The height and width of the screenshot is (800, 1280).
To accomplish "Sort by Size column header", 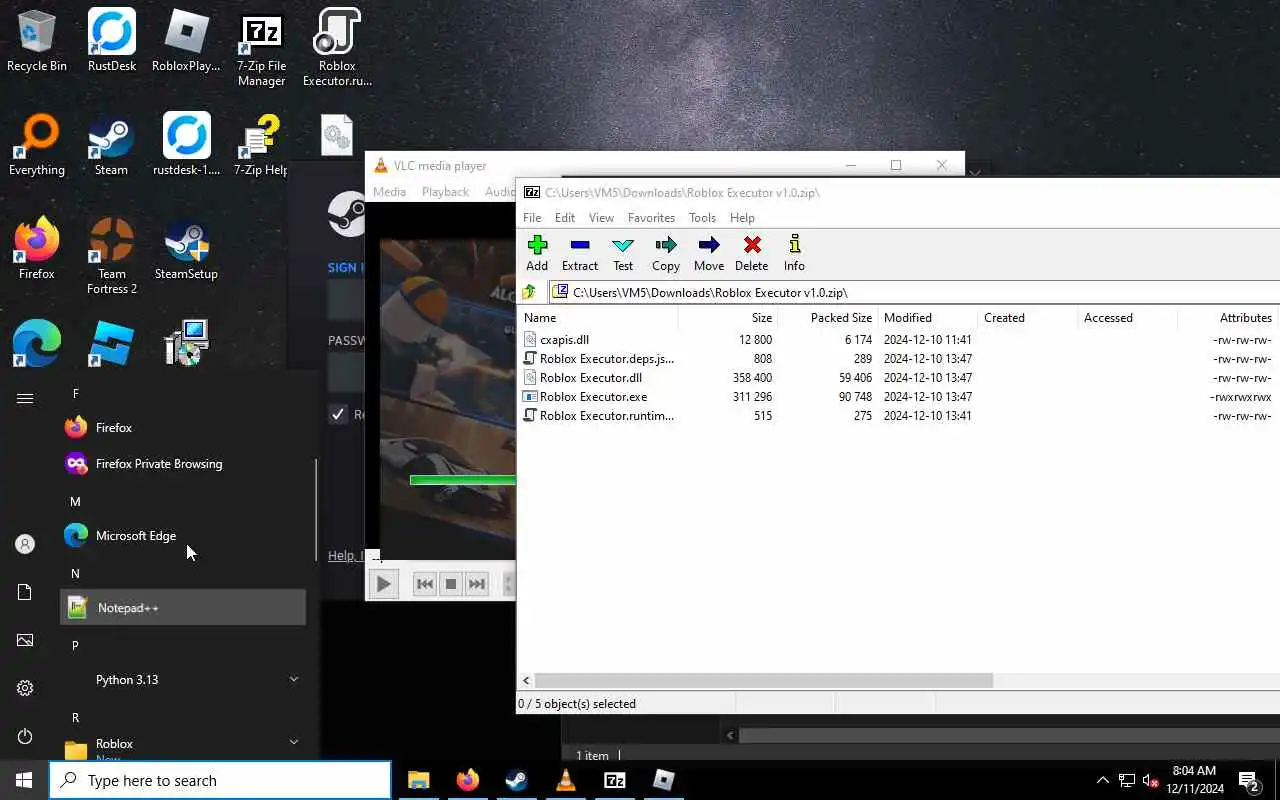I will [x=728, y=317].
